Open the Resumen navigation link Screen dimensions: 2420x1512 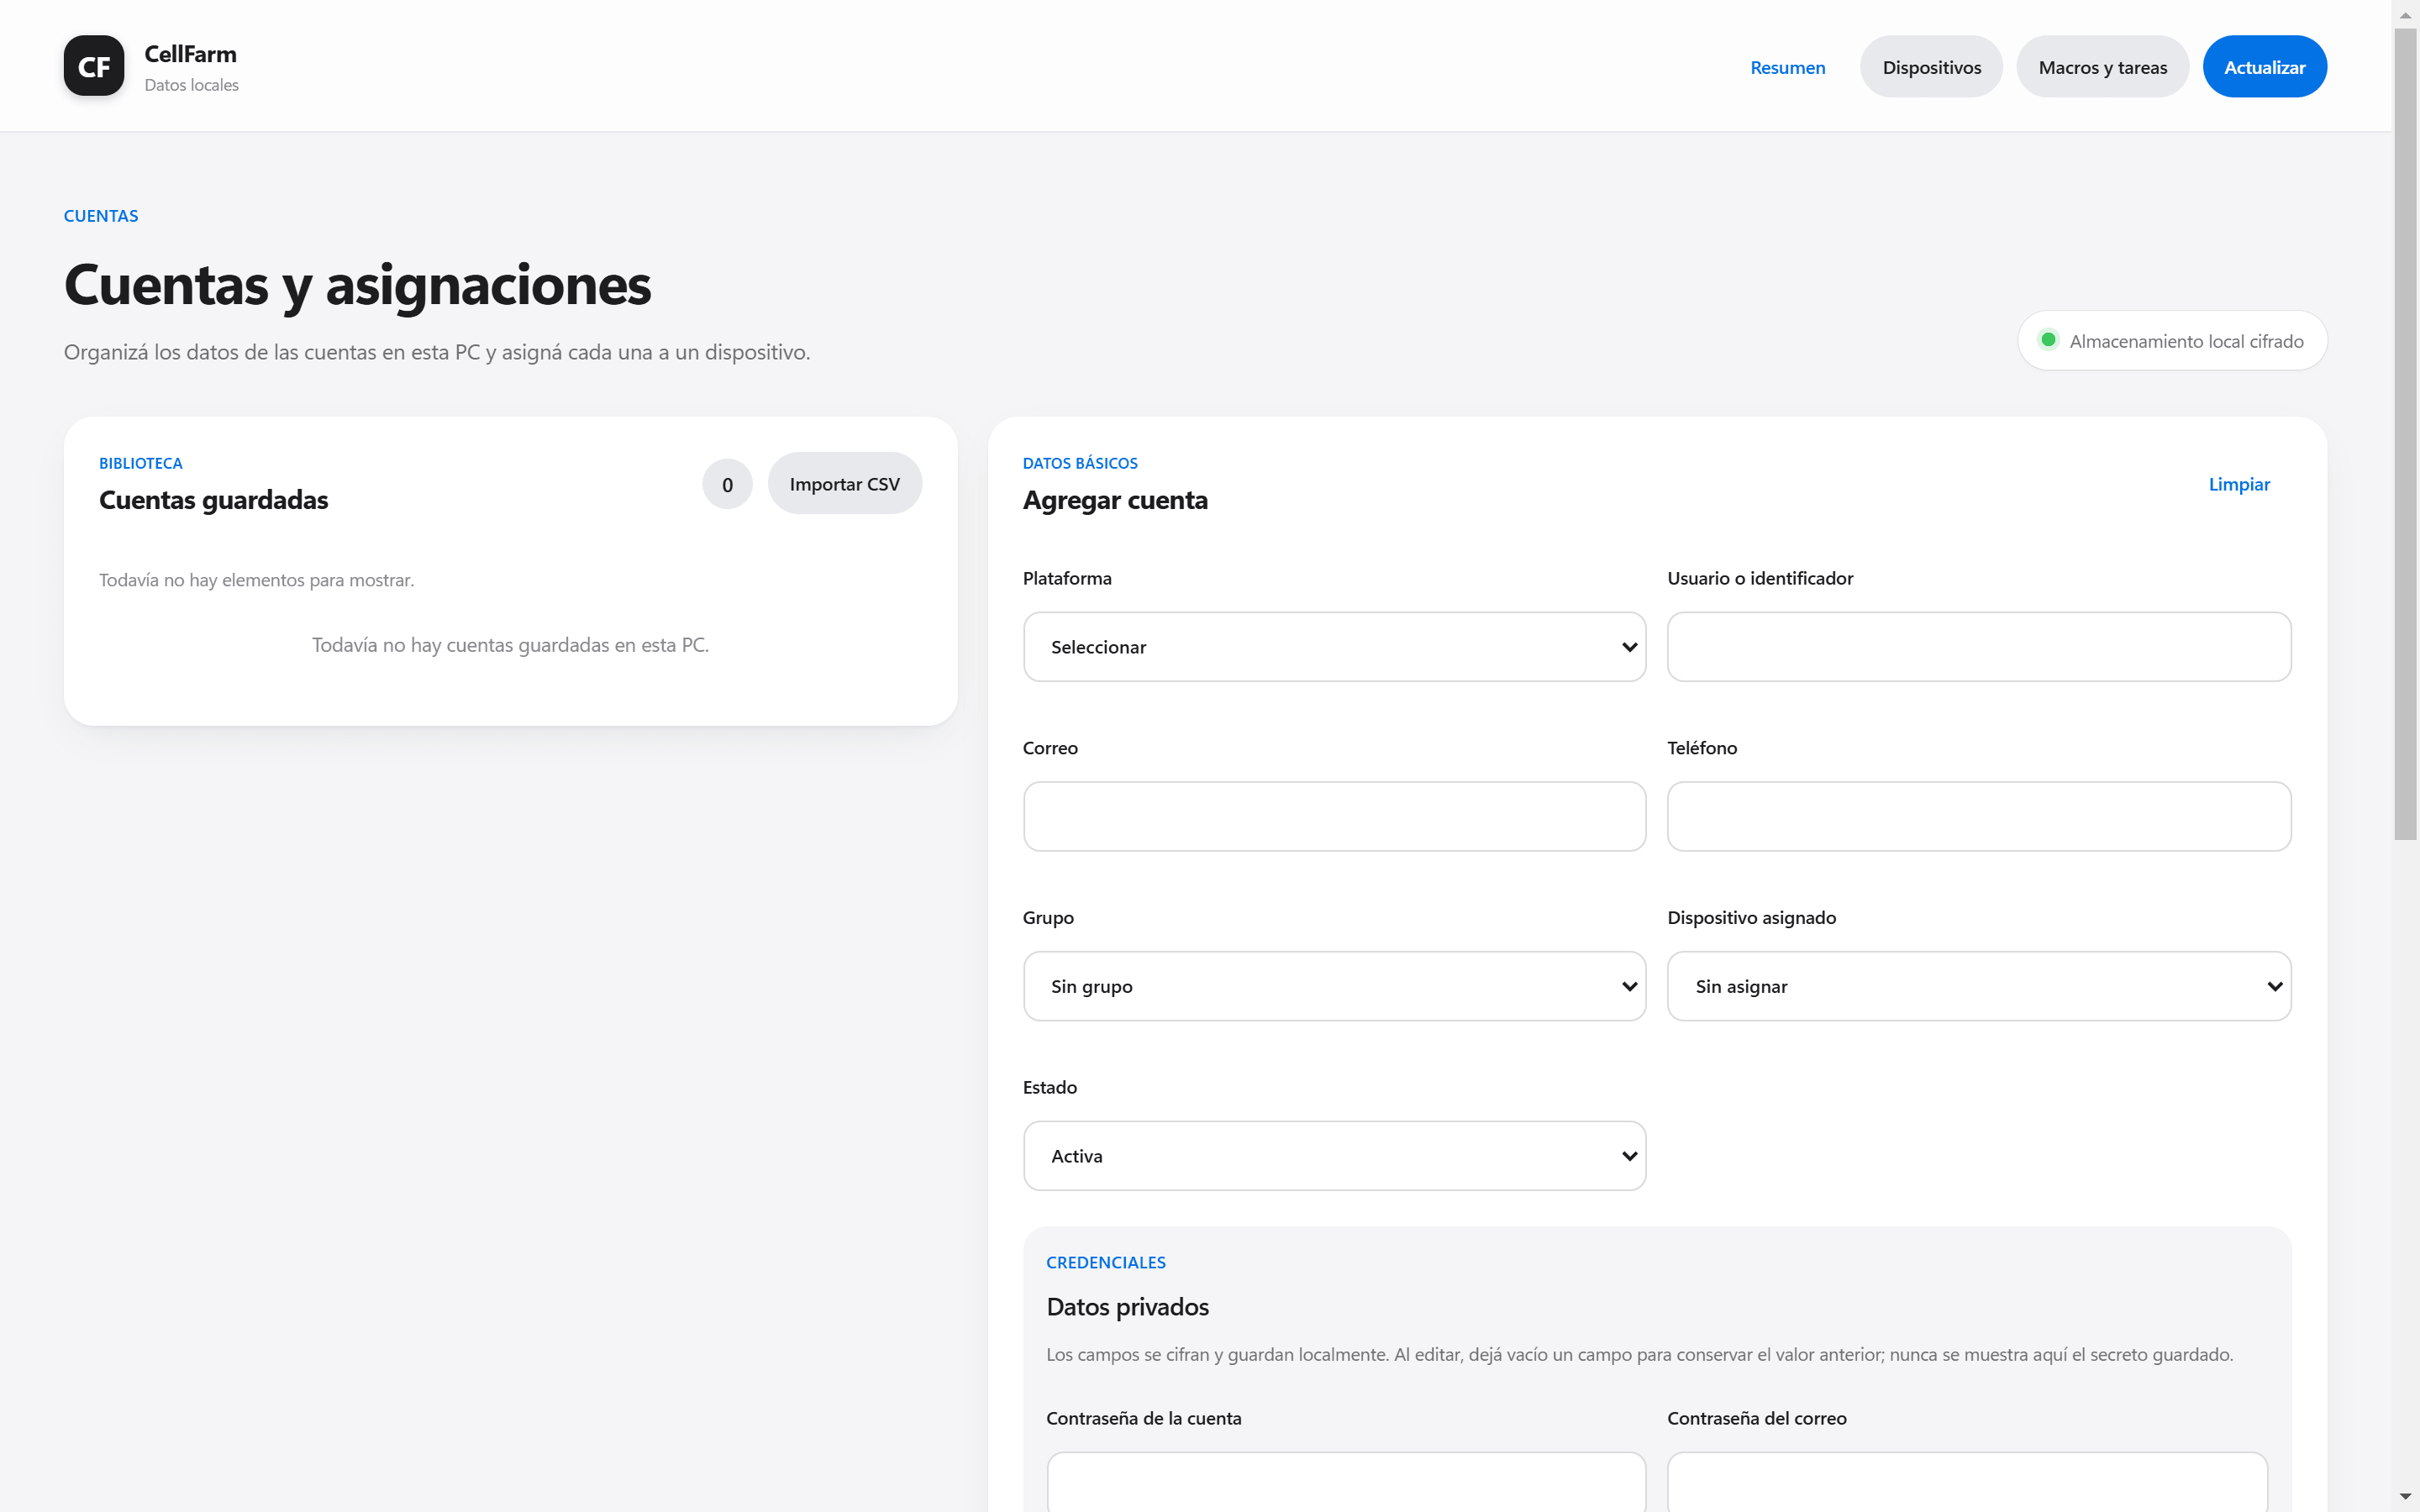tap(1787, 67)
